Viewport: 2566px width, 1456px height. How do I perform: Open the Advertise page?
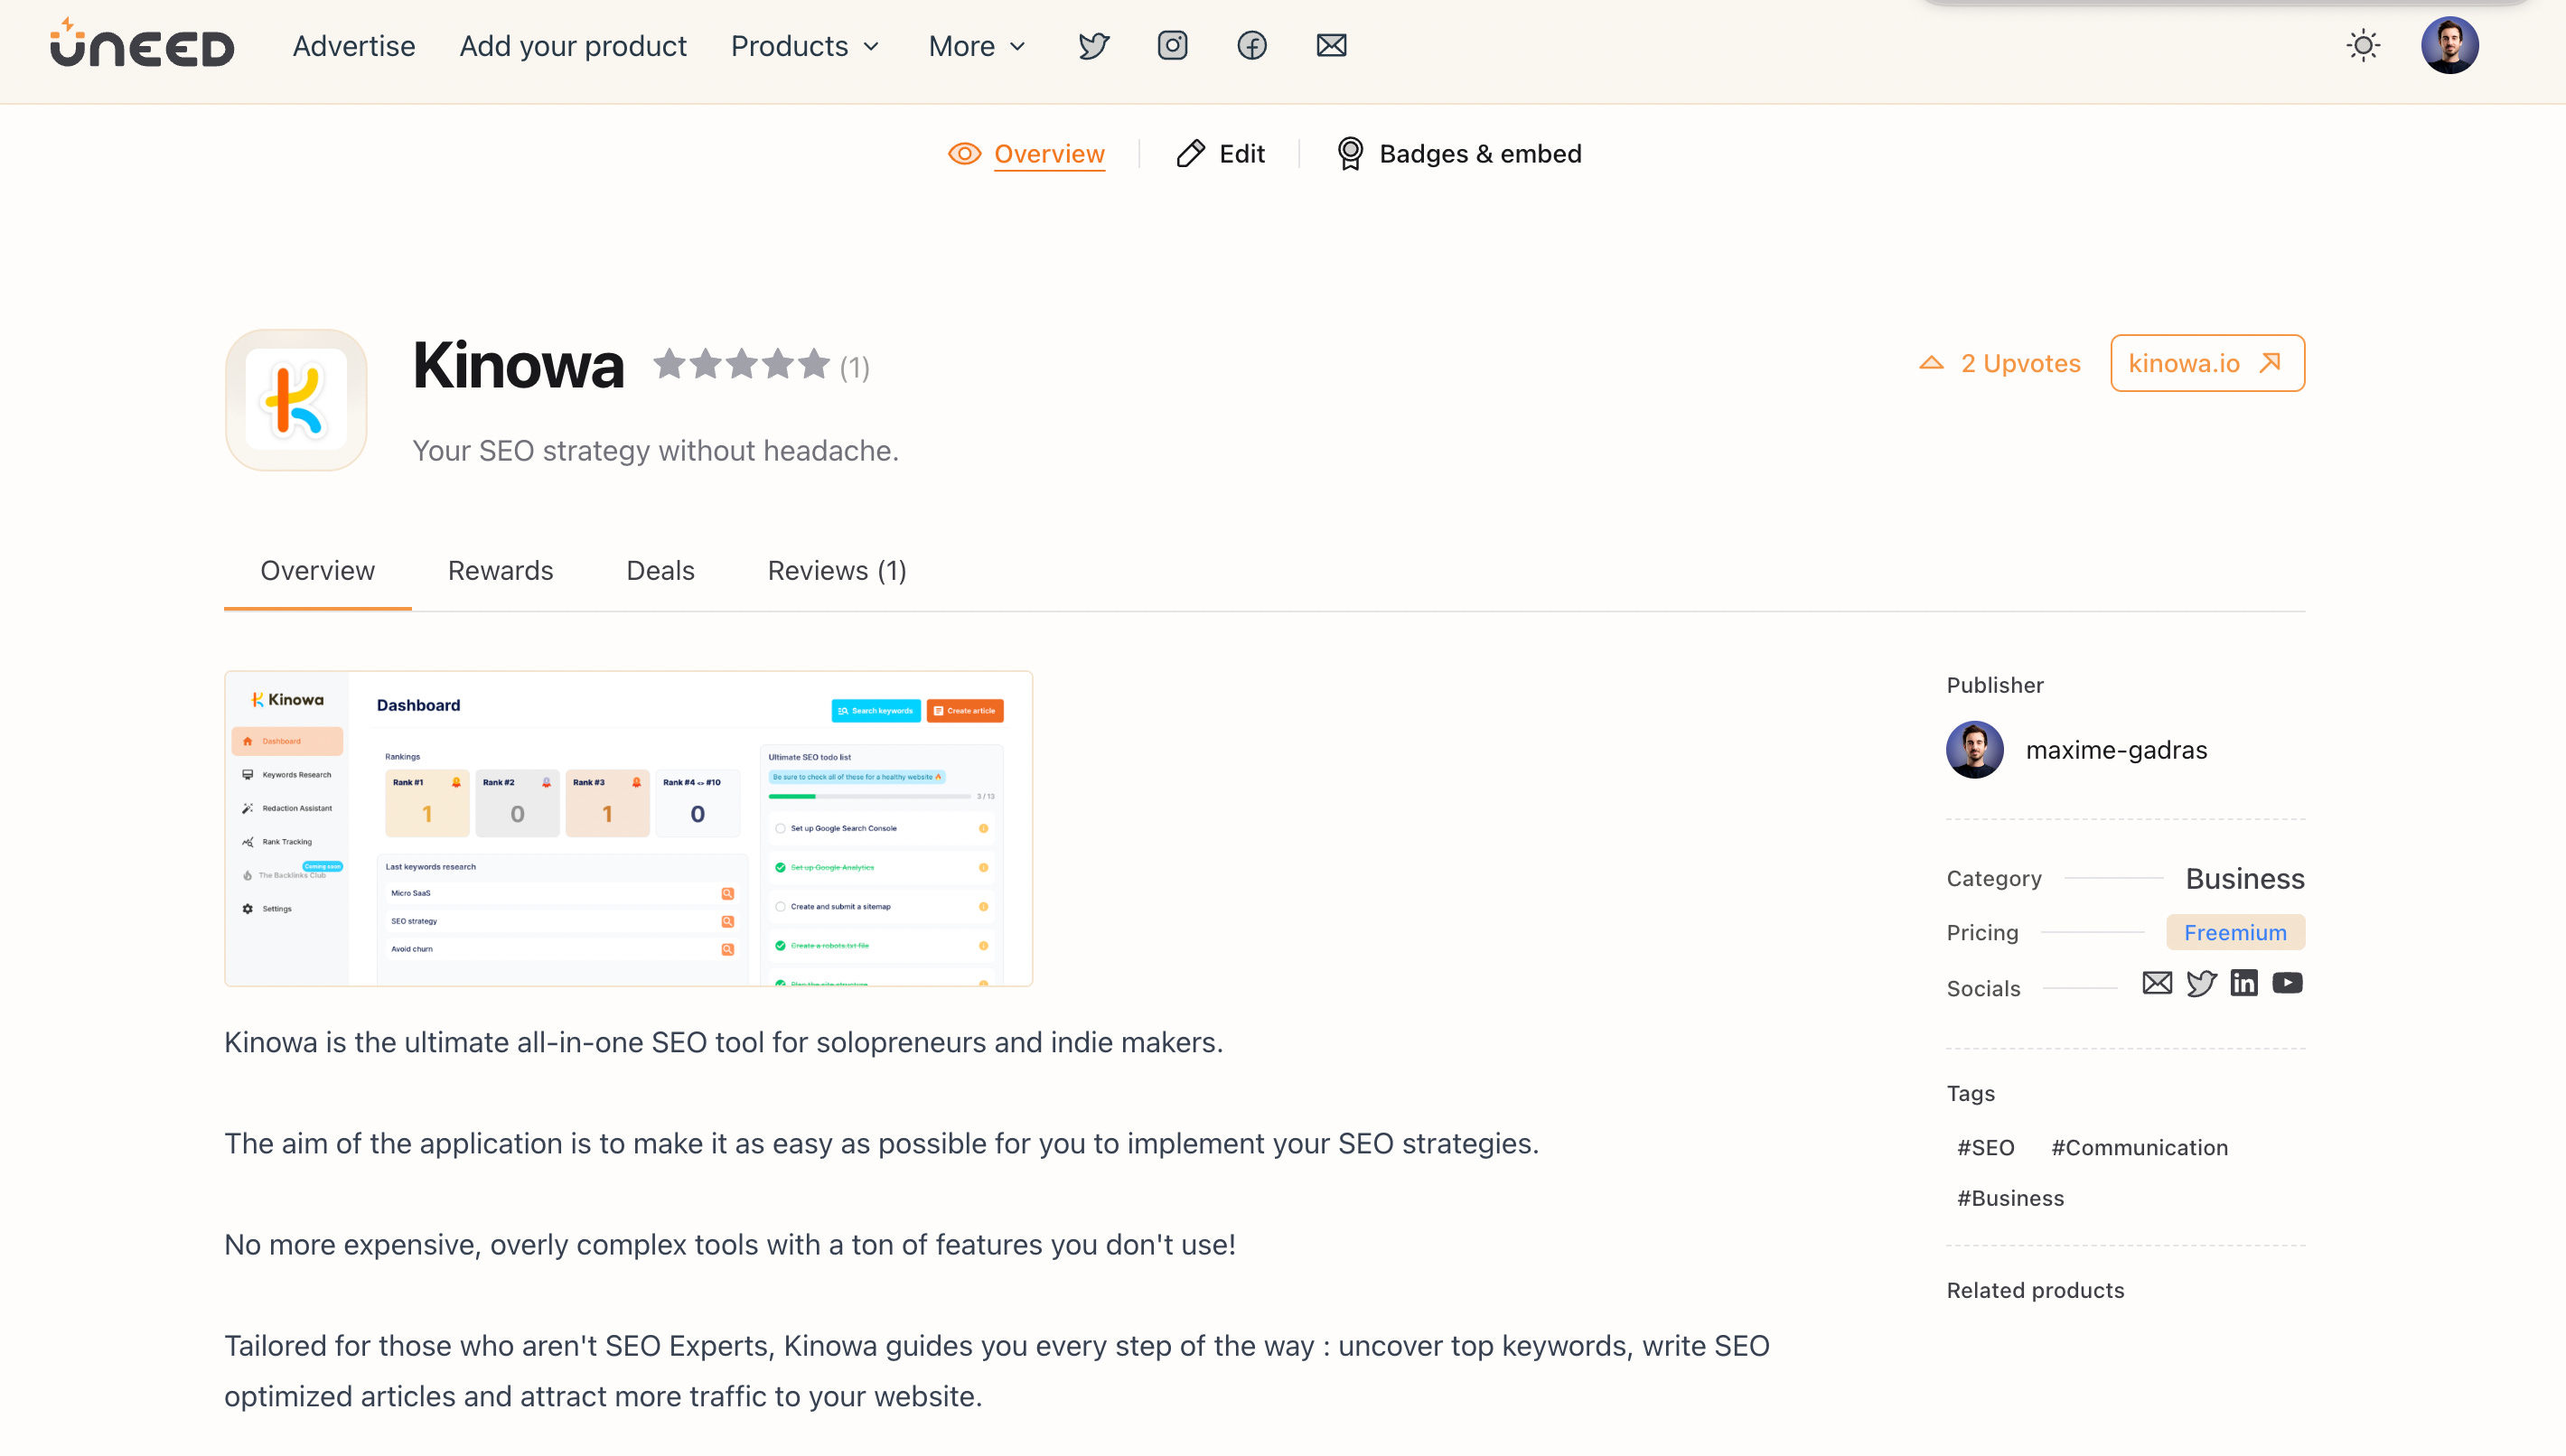(x=353, y=46)
